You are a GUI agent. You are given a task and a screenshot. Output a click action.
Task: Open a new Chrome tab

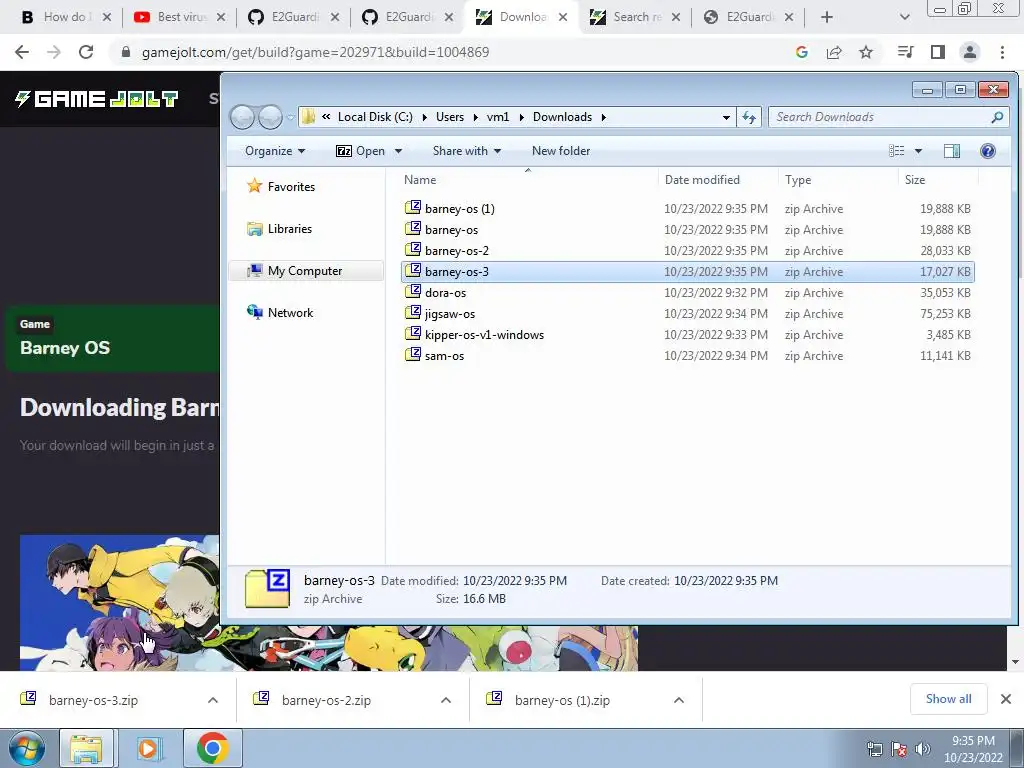827,17
